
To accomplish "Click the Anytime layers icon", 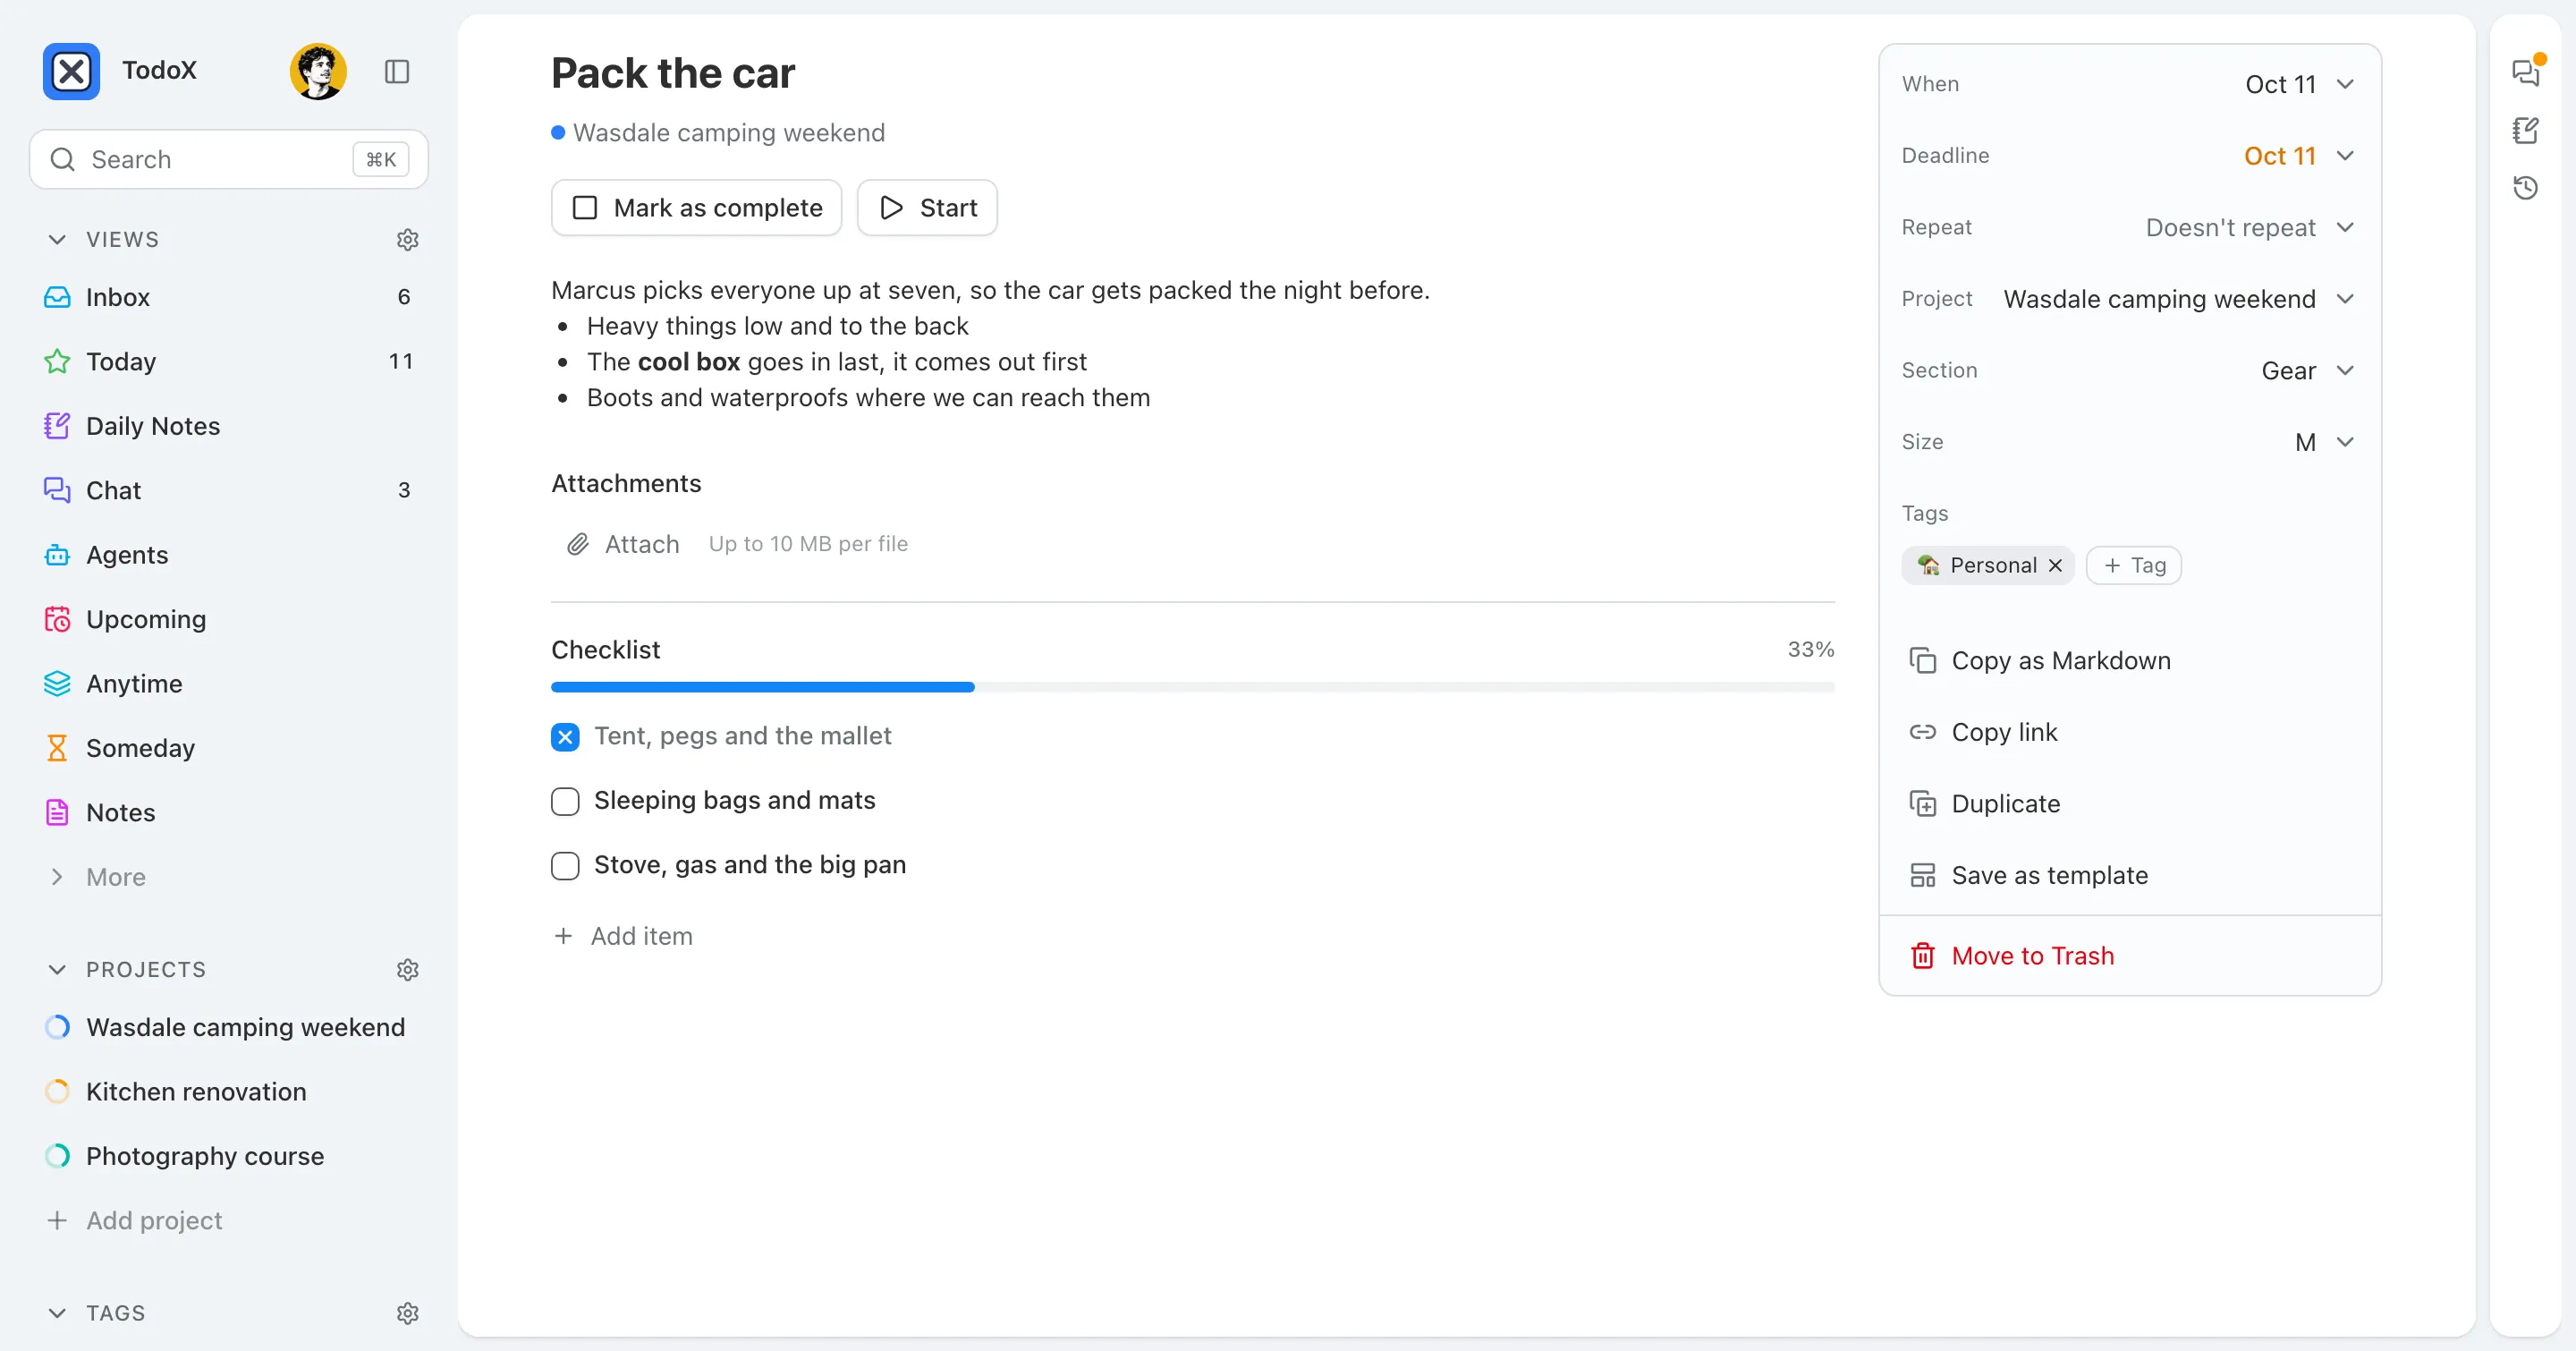I will click(x=57, y=683).
